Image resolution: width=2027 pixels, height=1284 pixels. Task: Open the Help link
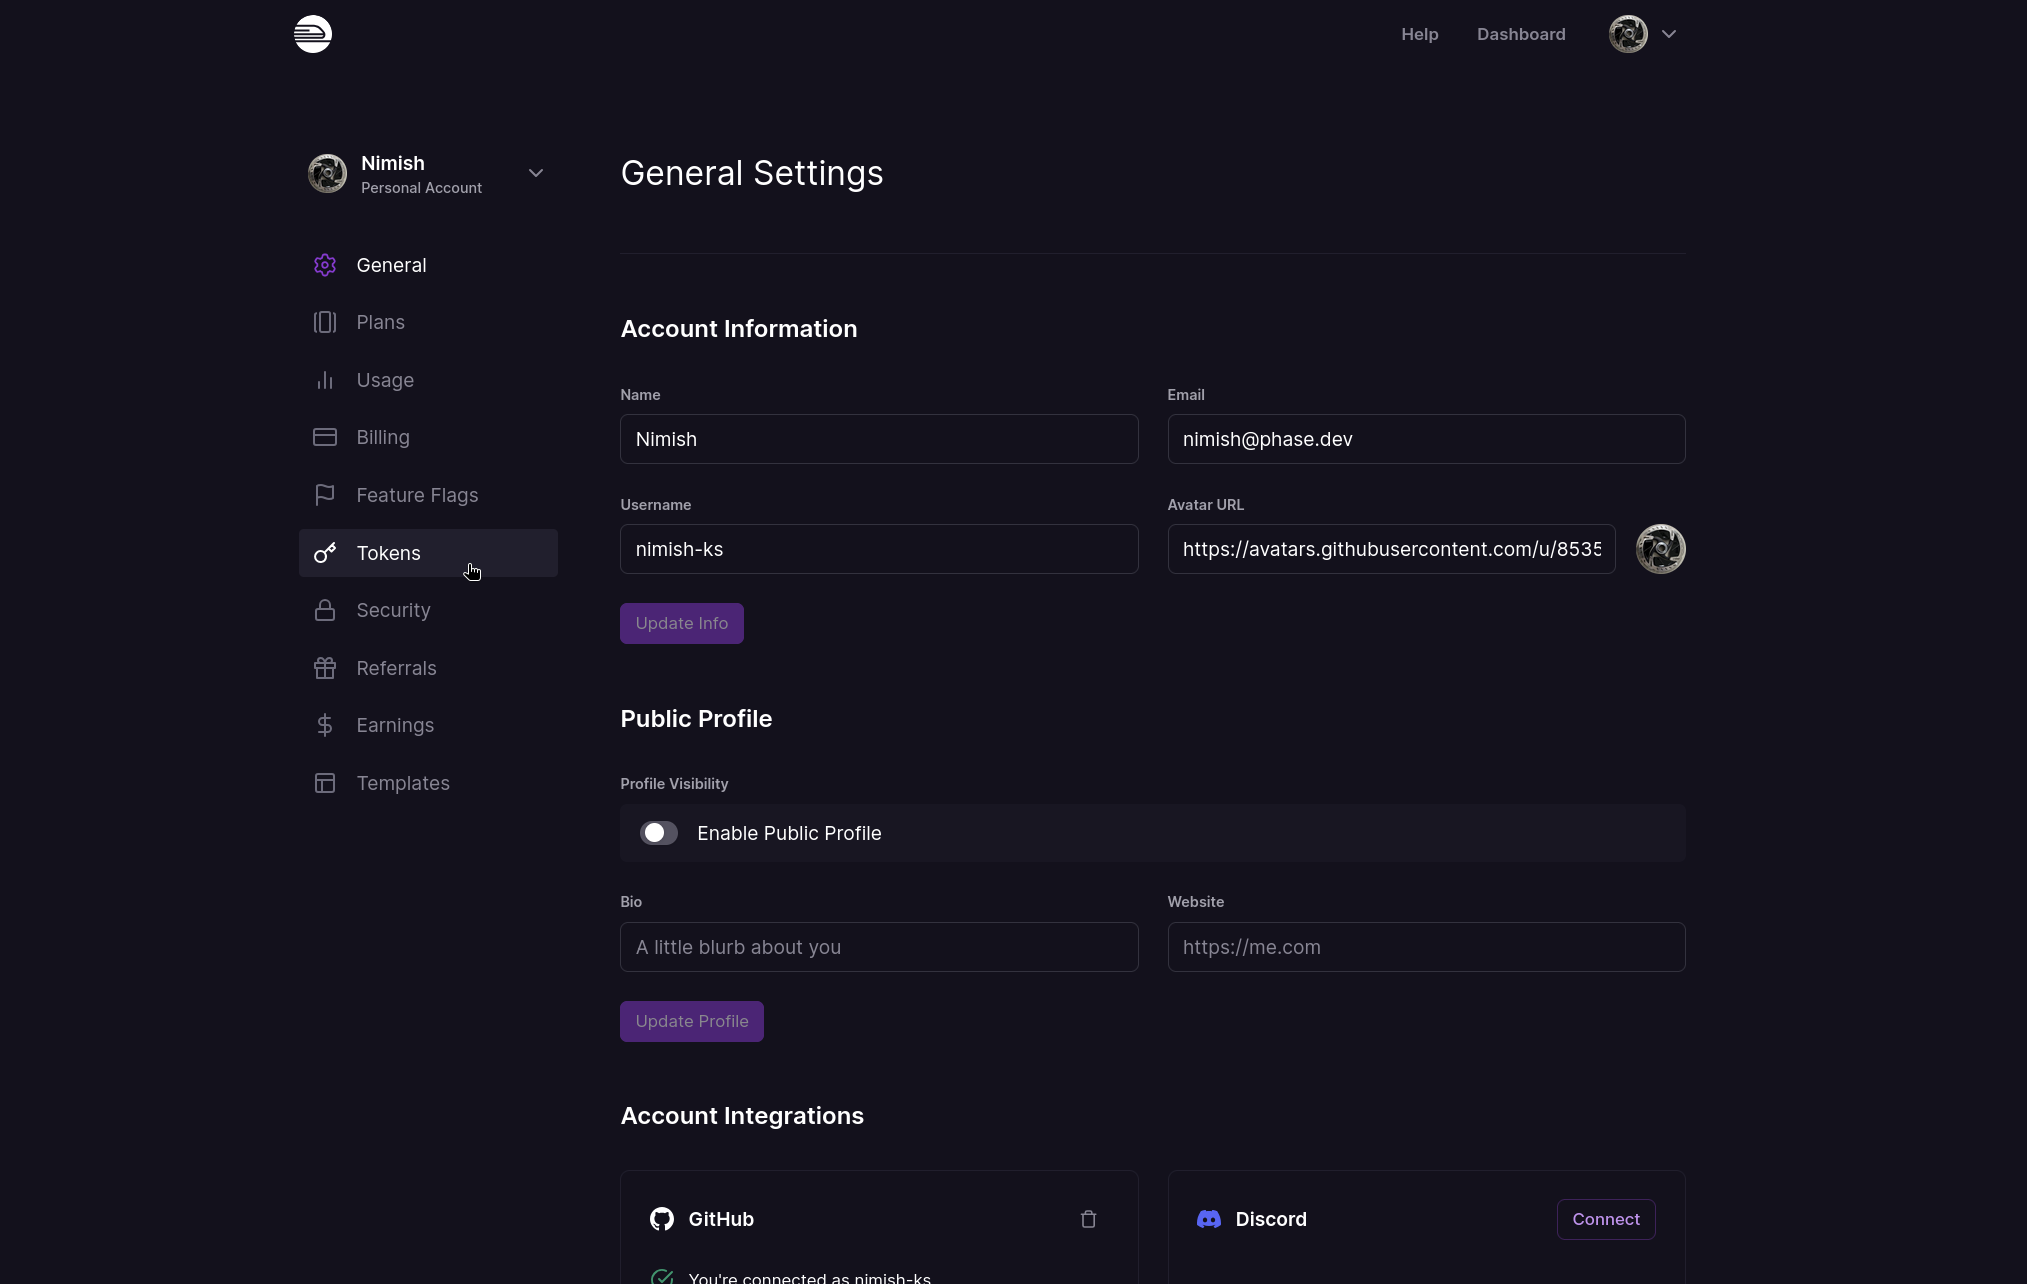click(x=1419, y=34)
